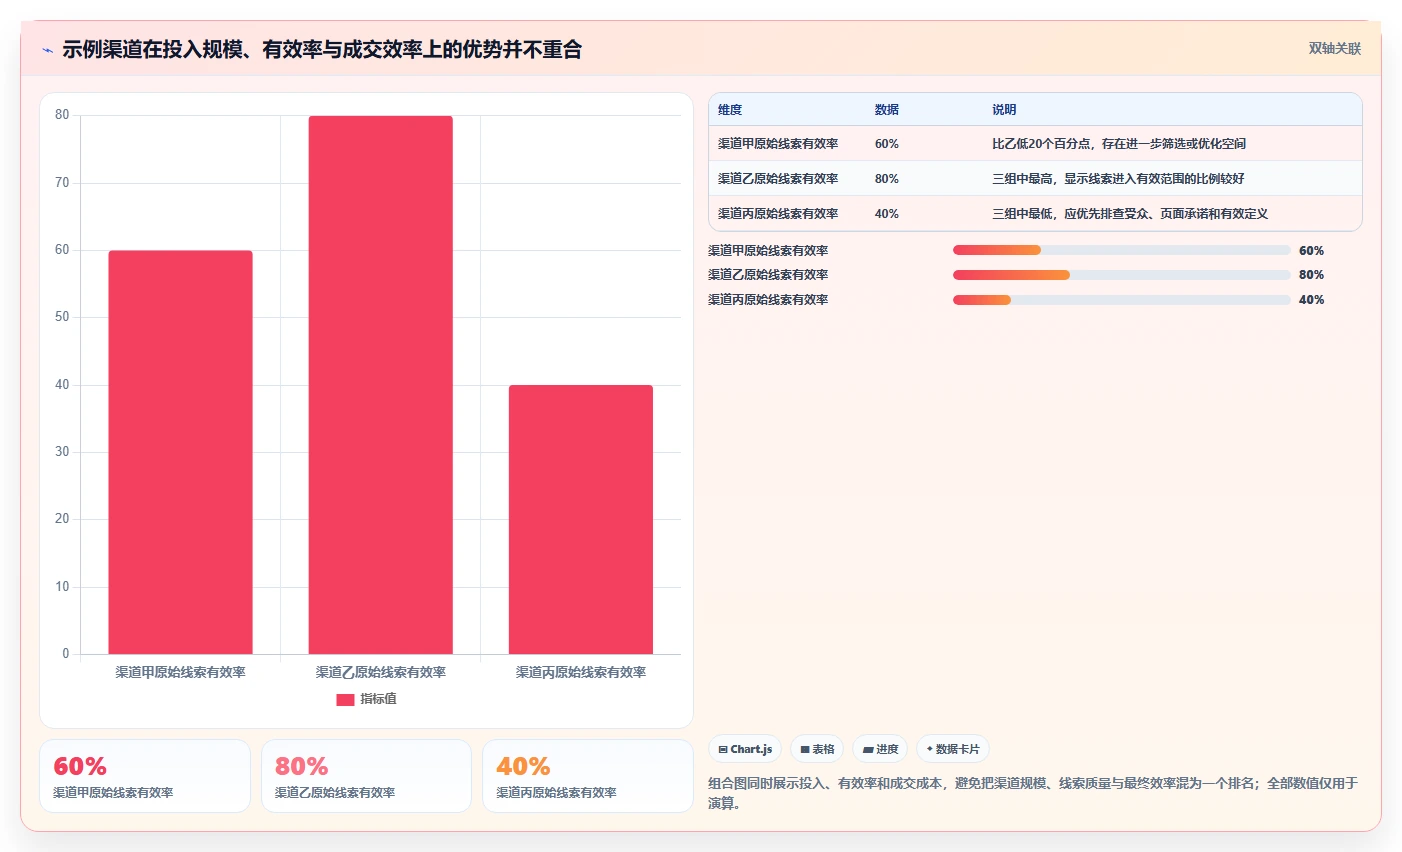Viewport: 1402px width, 852px height.
Task: Open the 80% data card
Action: coord(366,776)
